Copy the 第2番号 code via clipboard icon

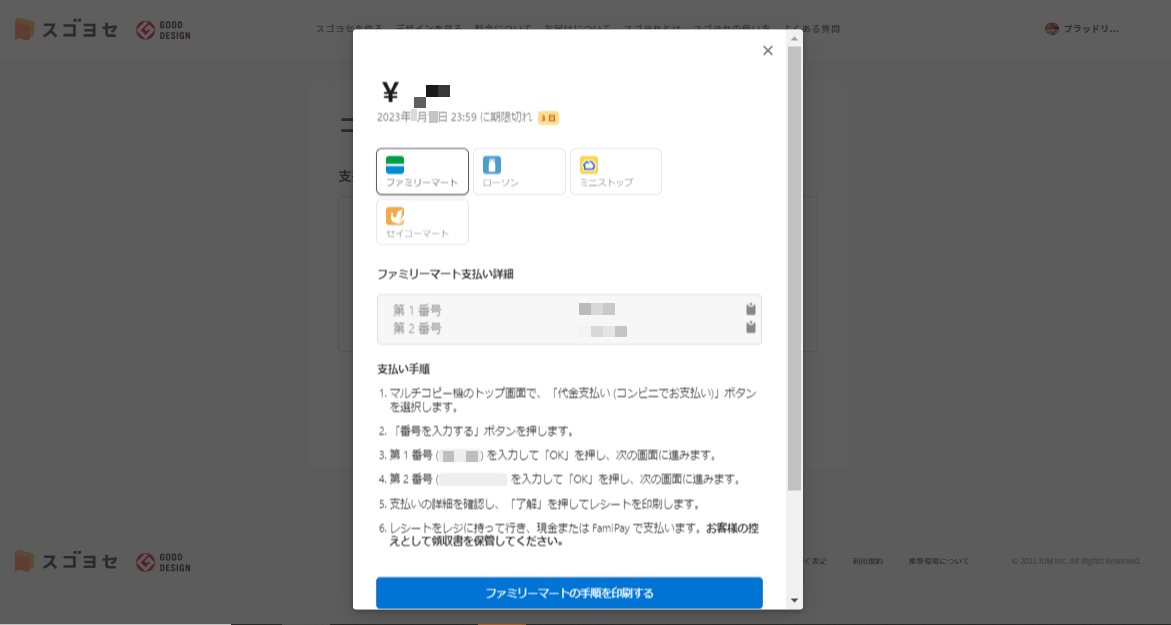[x=751, y=327]
